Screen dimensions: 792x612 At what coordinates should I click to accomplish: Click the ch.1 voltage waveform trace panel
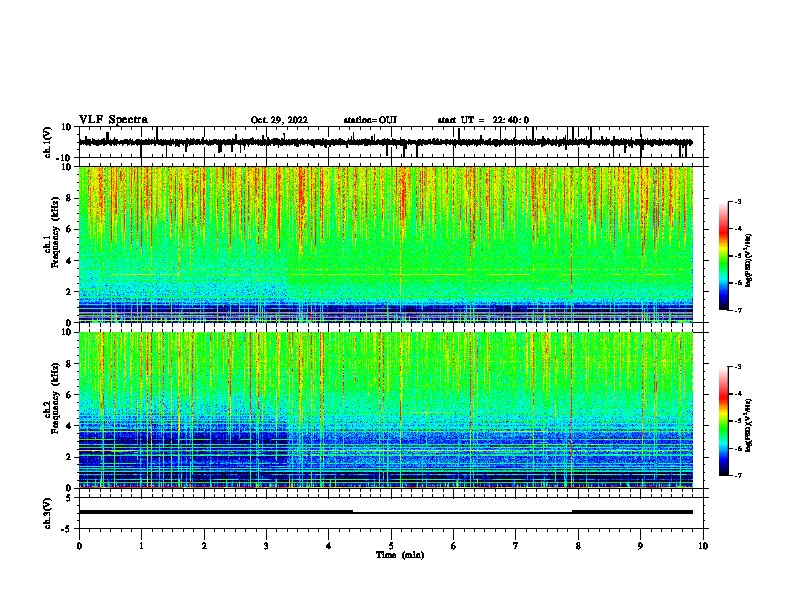391,142
